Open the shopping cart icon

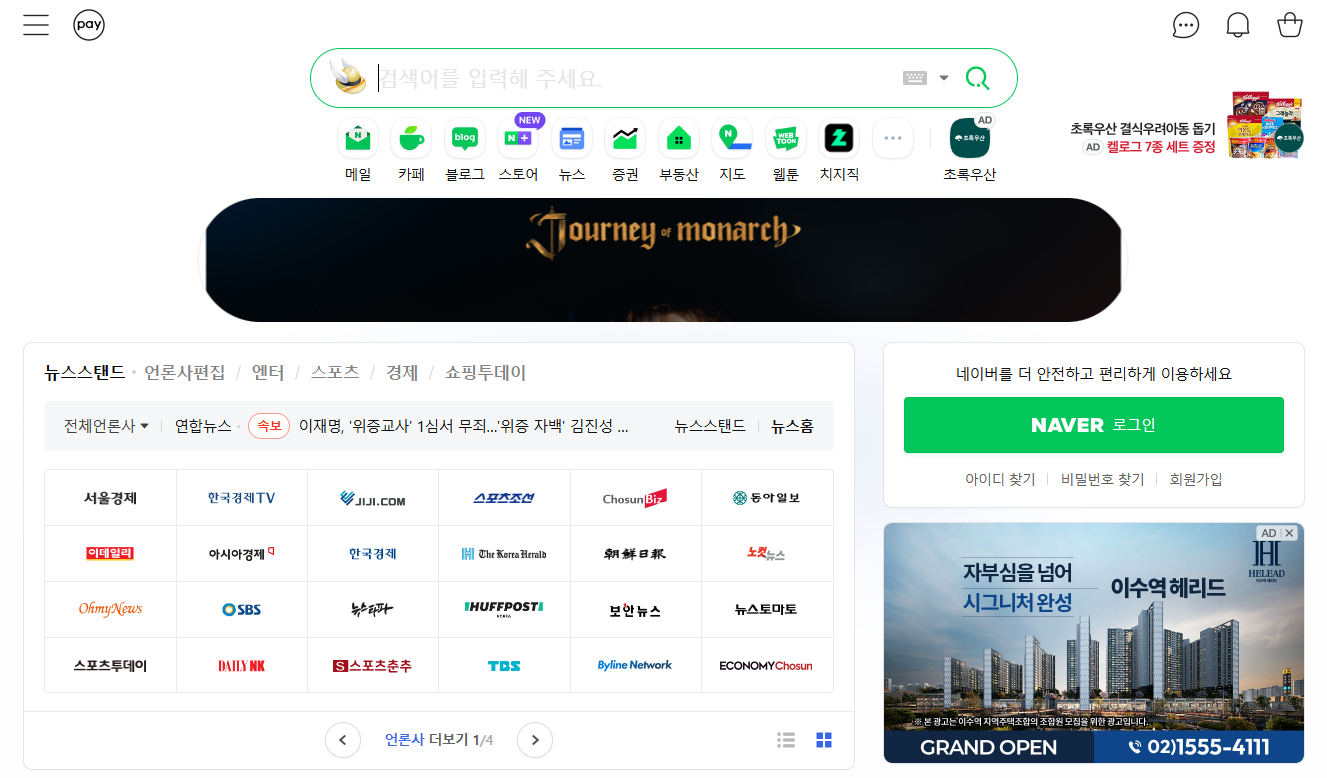tap(1289, 24)
